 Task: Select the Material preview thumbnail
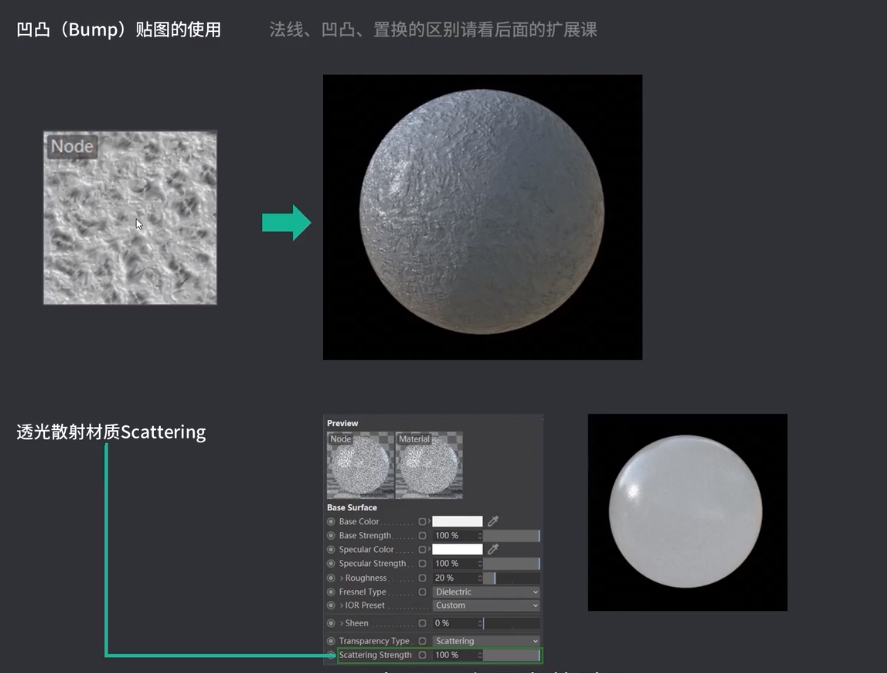[x=429, y=465]
